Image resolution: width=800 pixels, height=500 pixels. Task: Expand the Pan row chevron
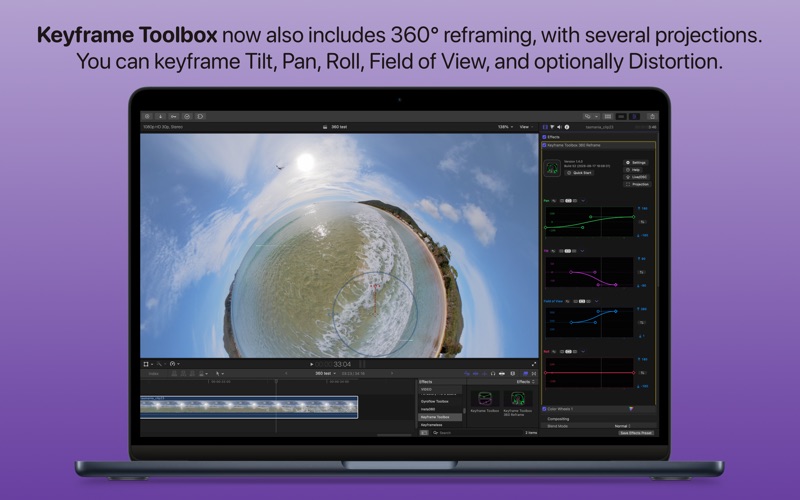583,201
